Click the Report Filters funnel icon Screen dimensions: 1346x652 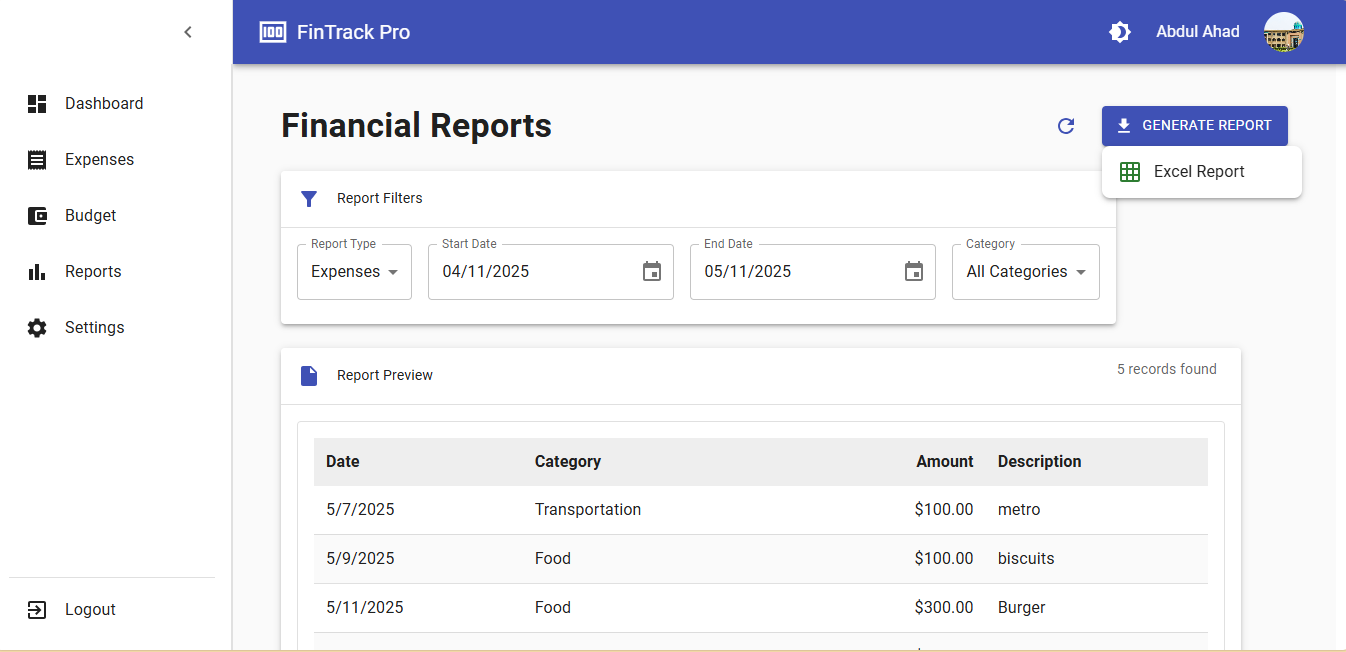coord(309,198)
